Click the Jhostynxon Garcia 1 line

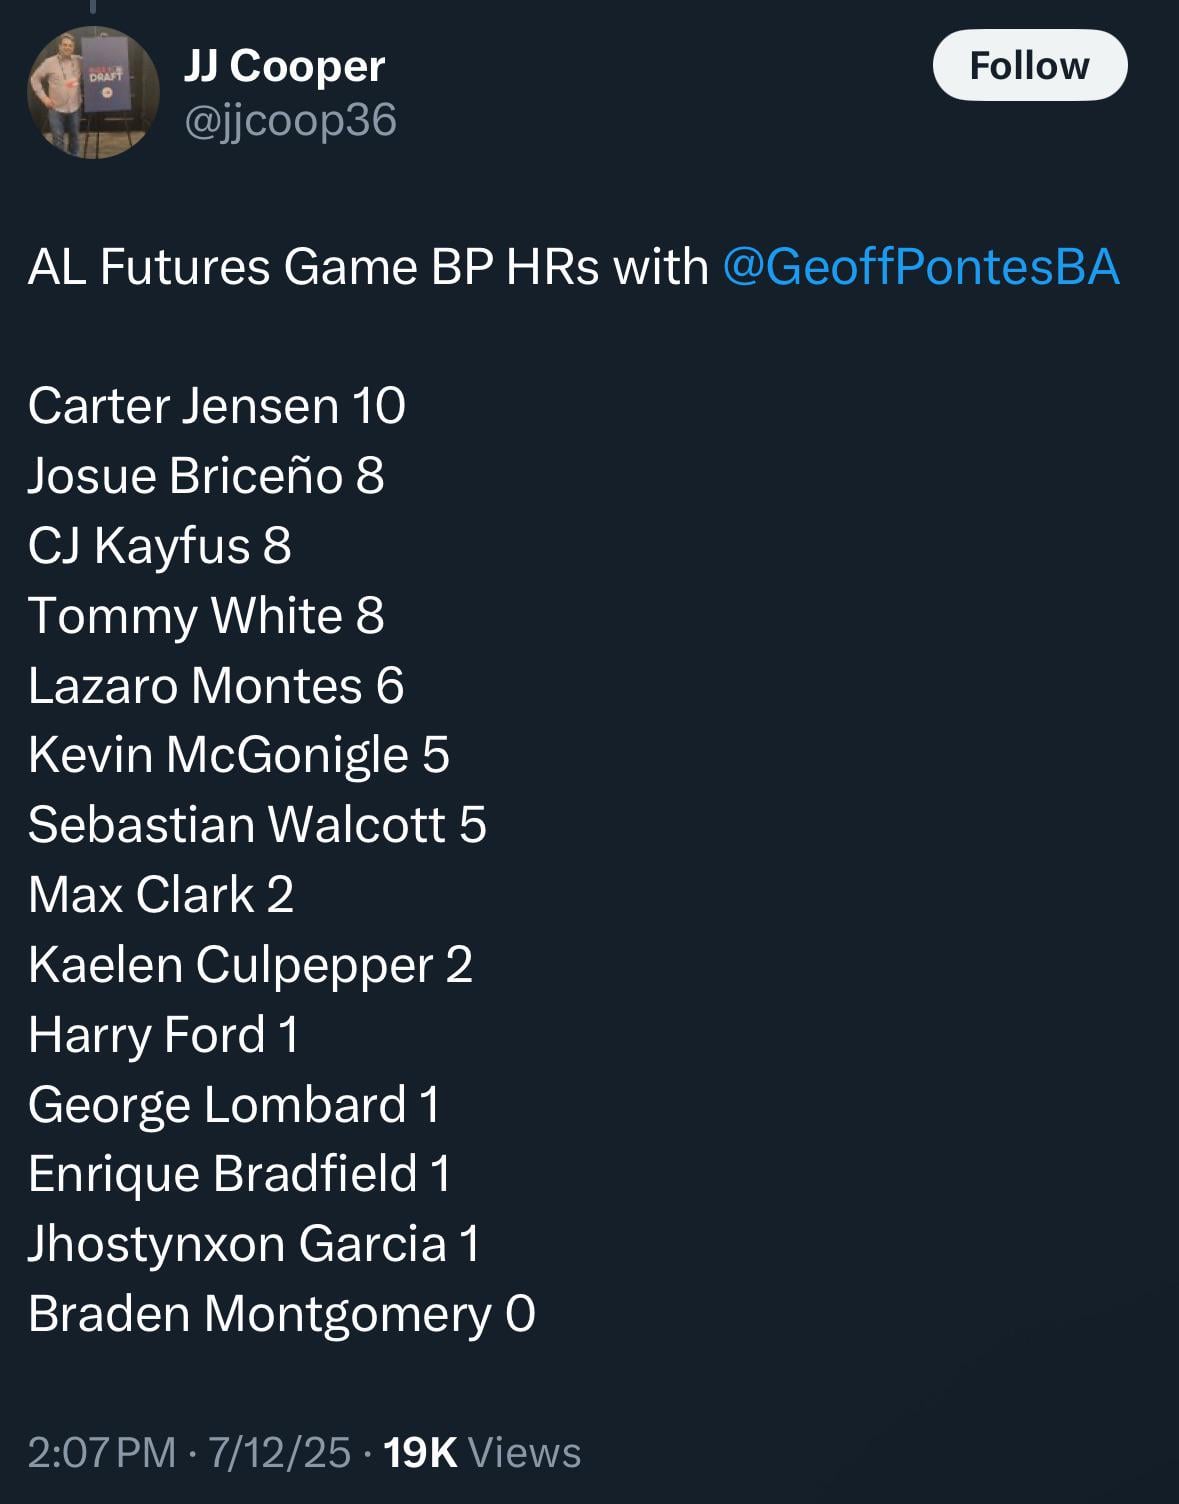[254, 1244]
